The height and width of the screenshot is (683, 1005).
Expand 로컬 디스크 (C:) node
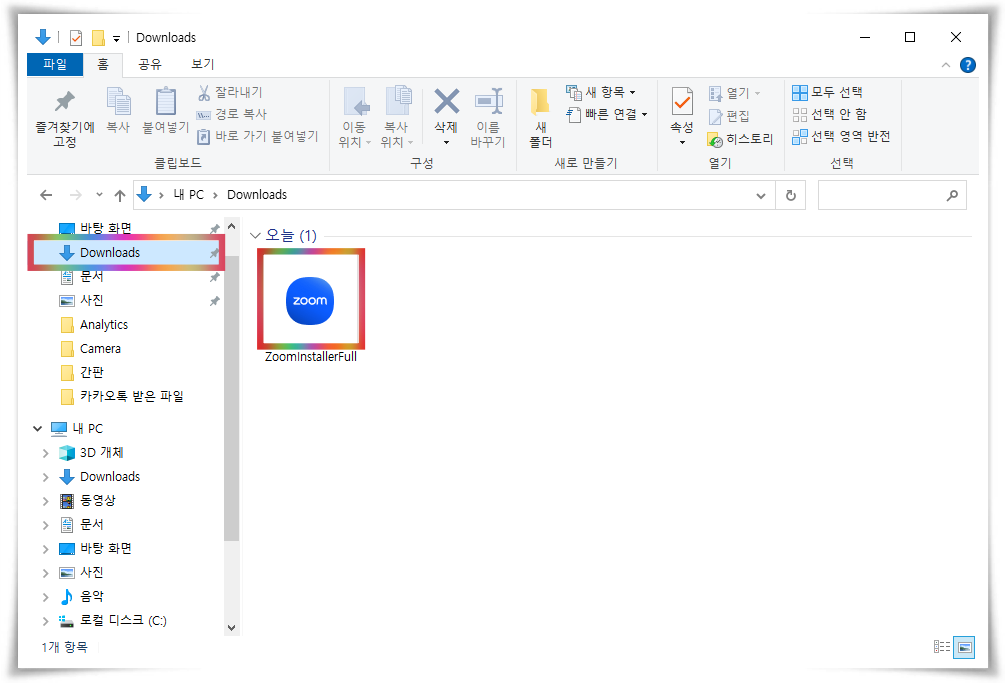click(46, 621)
